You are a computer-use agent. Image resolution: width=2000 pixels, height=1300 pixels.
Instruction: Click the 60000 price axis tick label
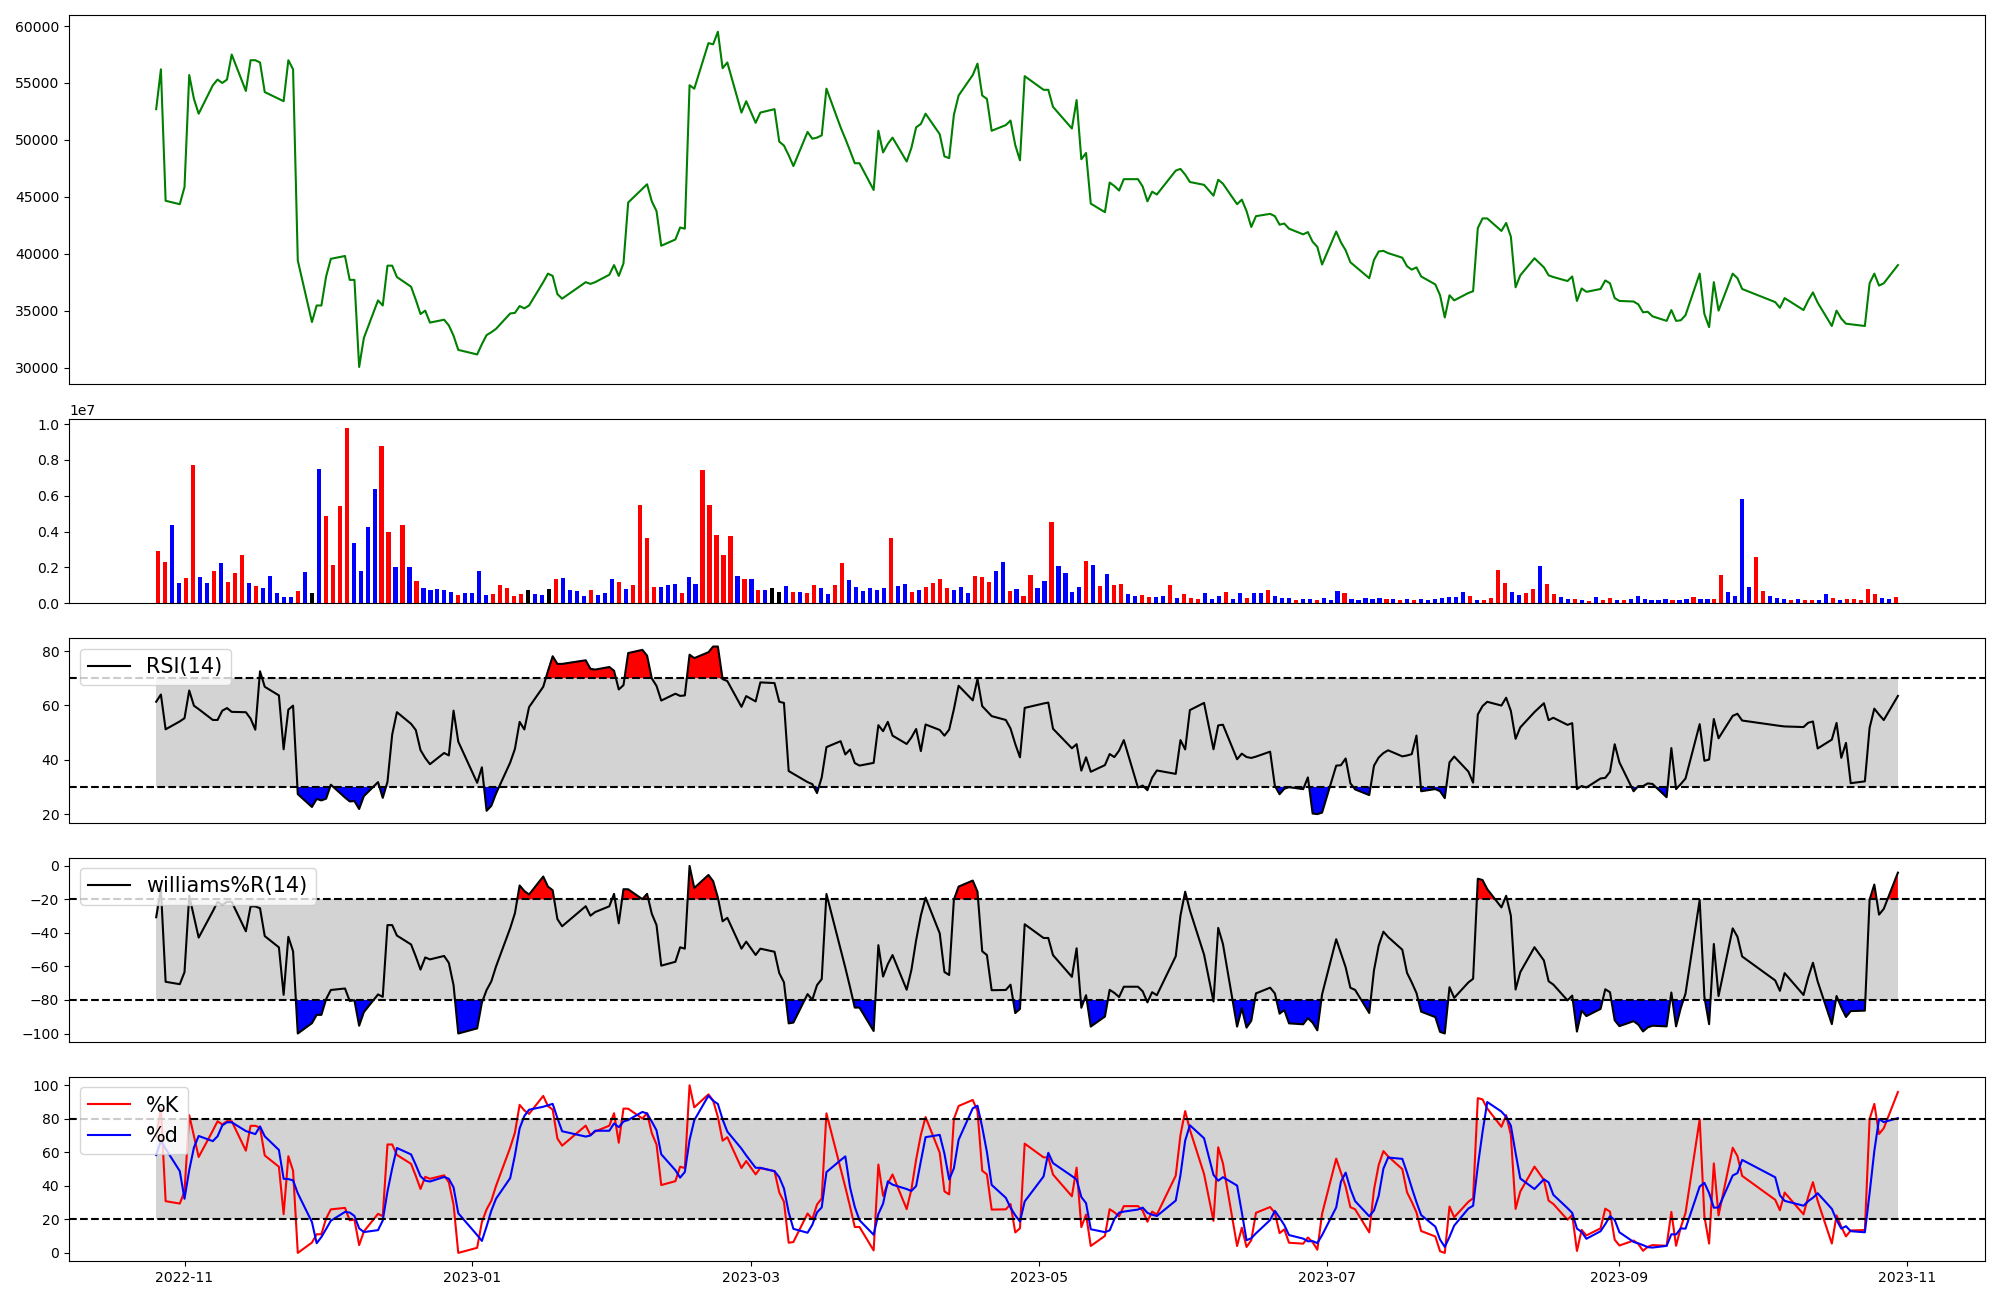(37, 27)
